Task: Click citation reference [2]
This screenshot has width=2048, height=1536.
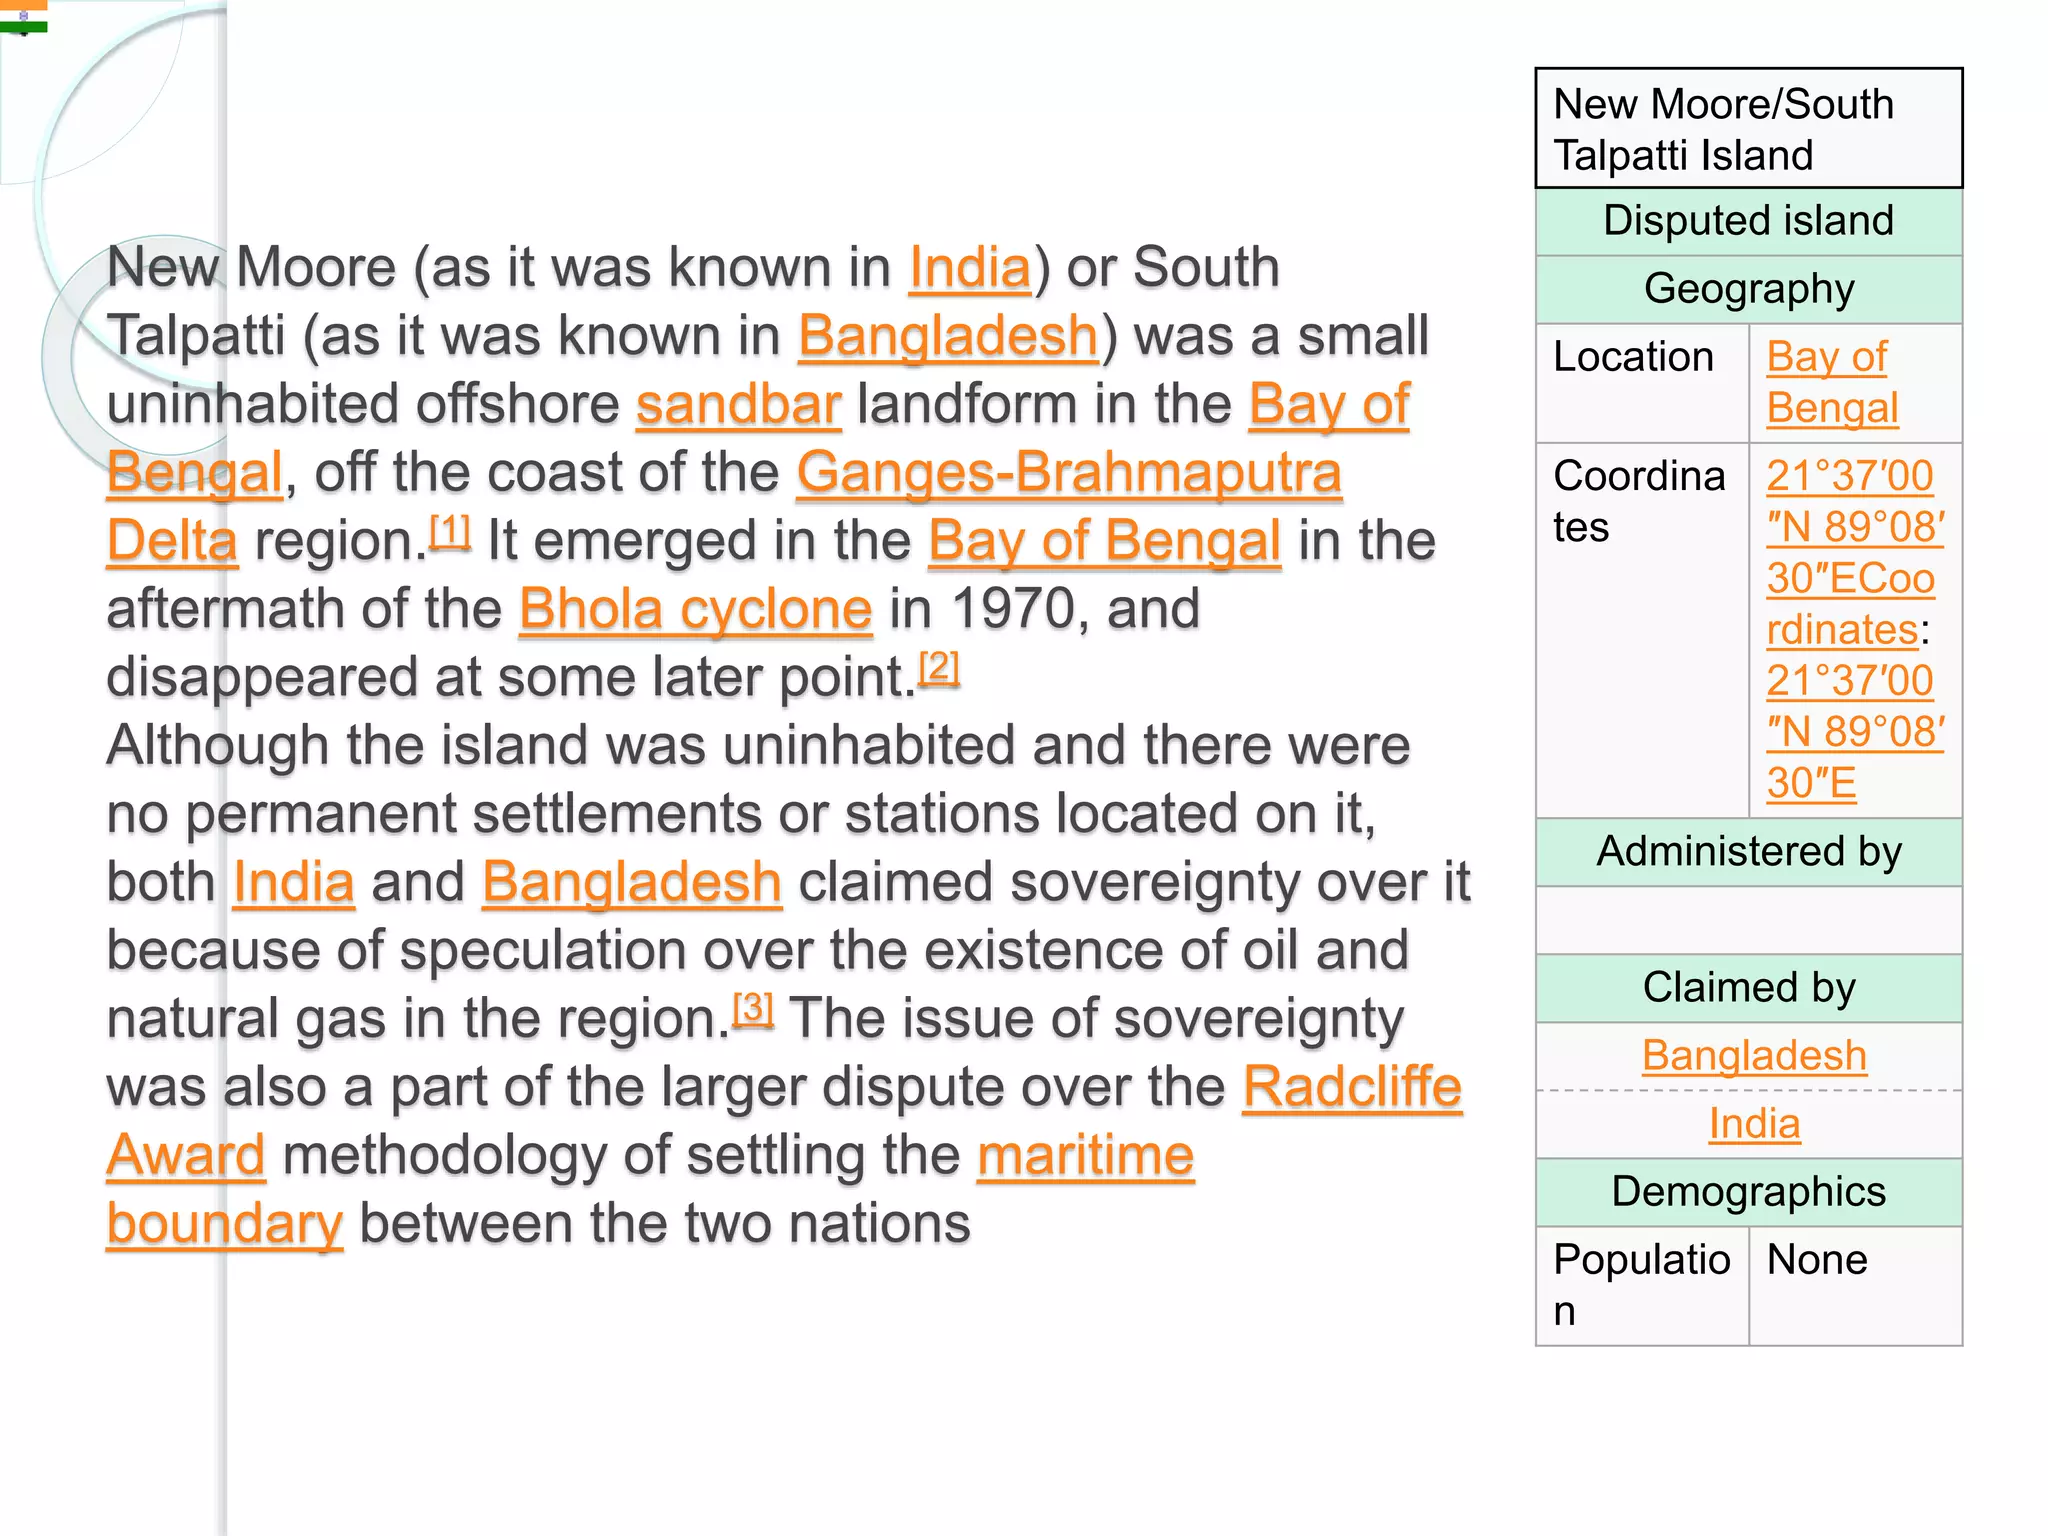Action: click(939, 666)
